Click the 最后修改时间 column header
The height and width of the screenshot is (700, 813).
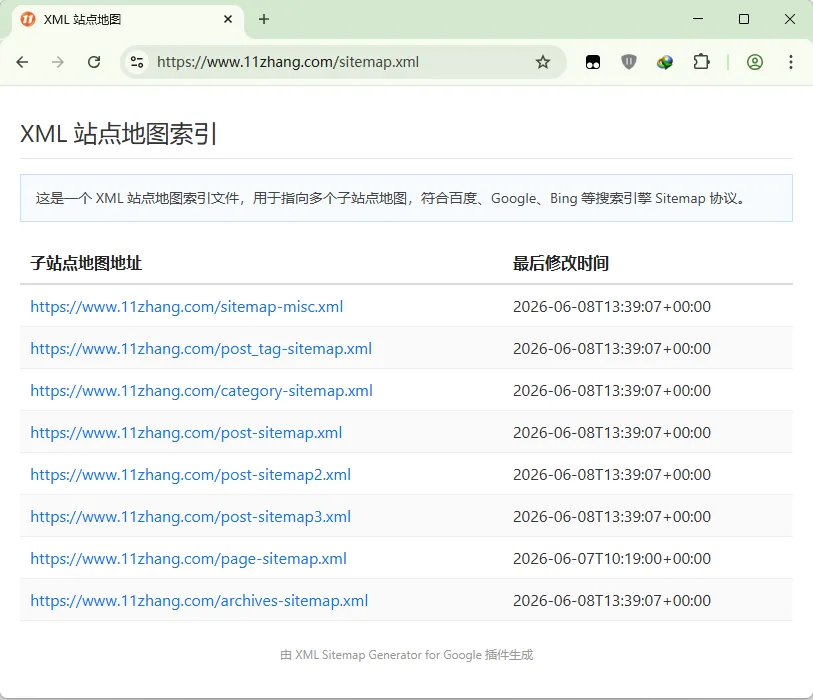560,263
